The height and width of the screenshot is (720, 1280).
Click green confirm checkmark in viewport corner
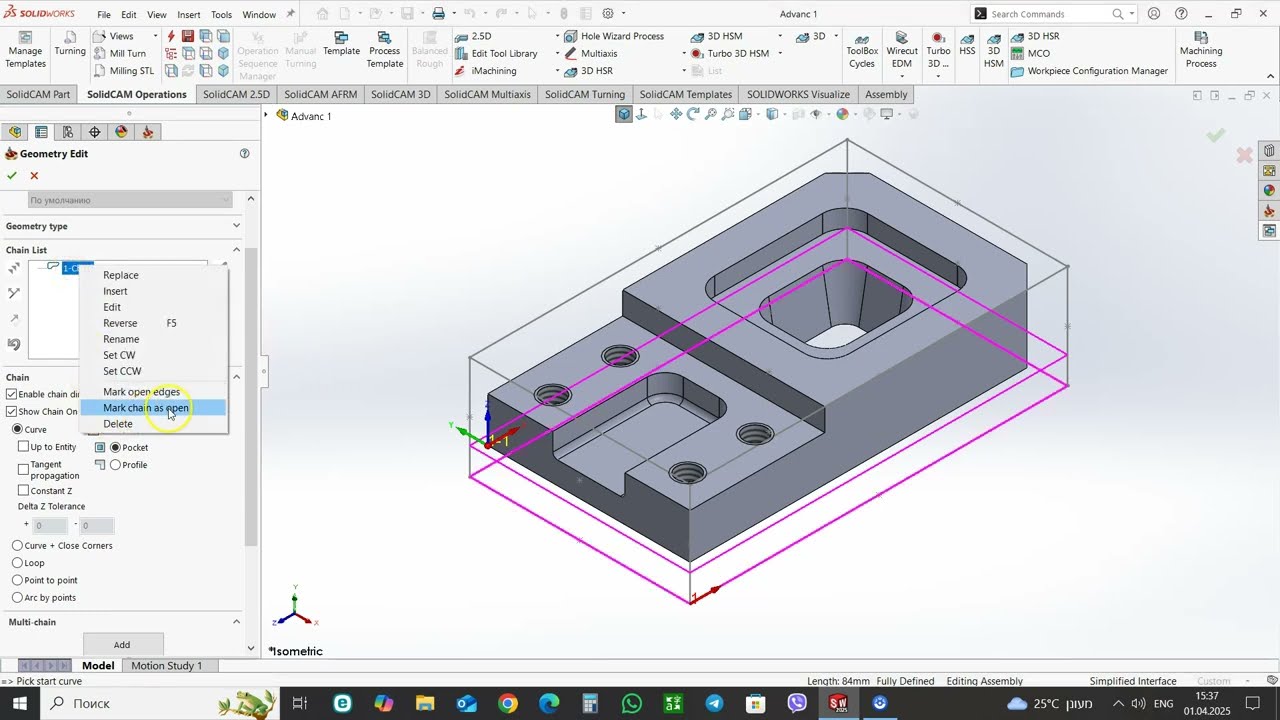point(1216,135)
